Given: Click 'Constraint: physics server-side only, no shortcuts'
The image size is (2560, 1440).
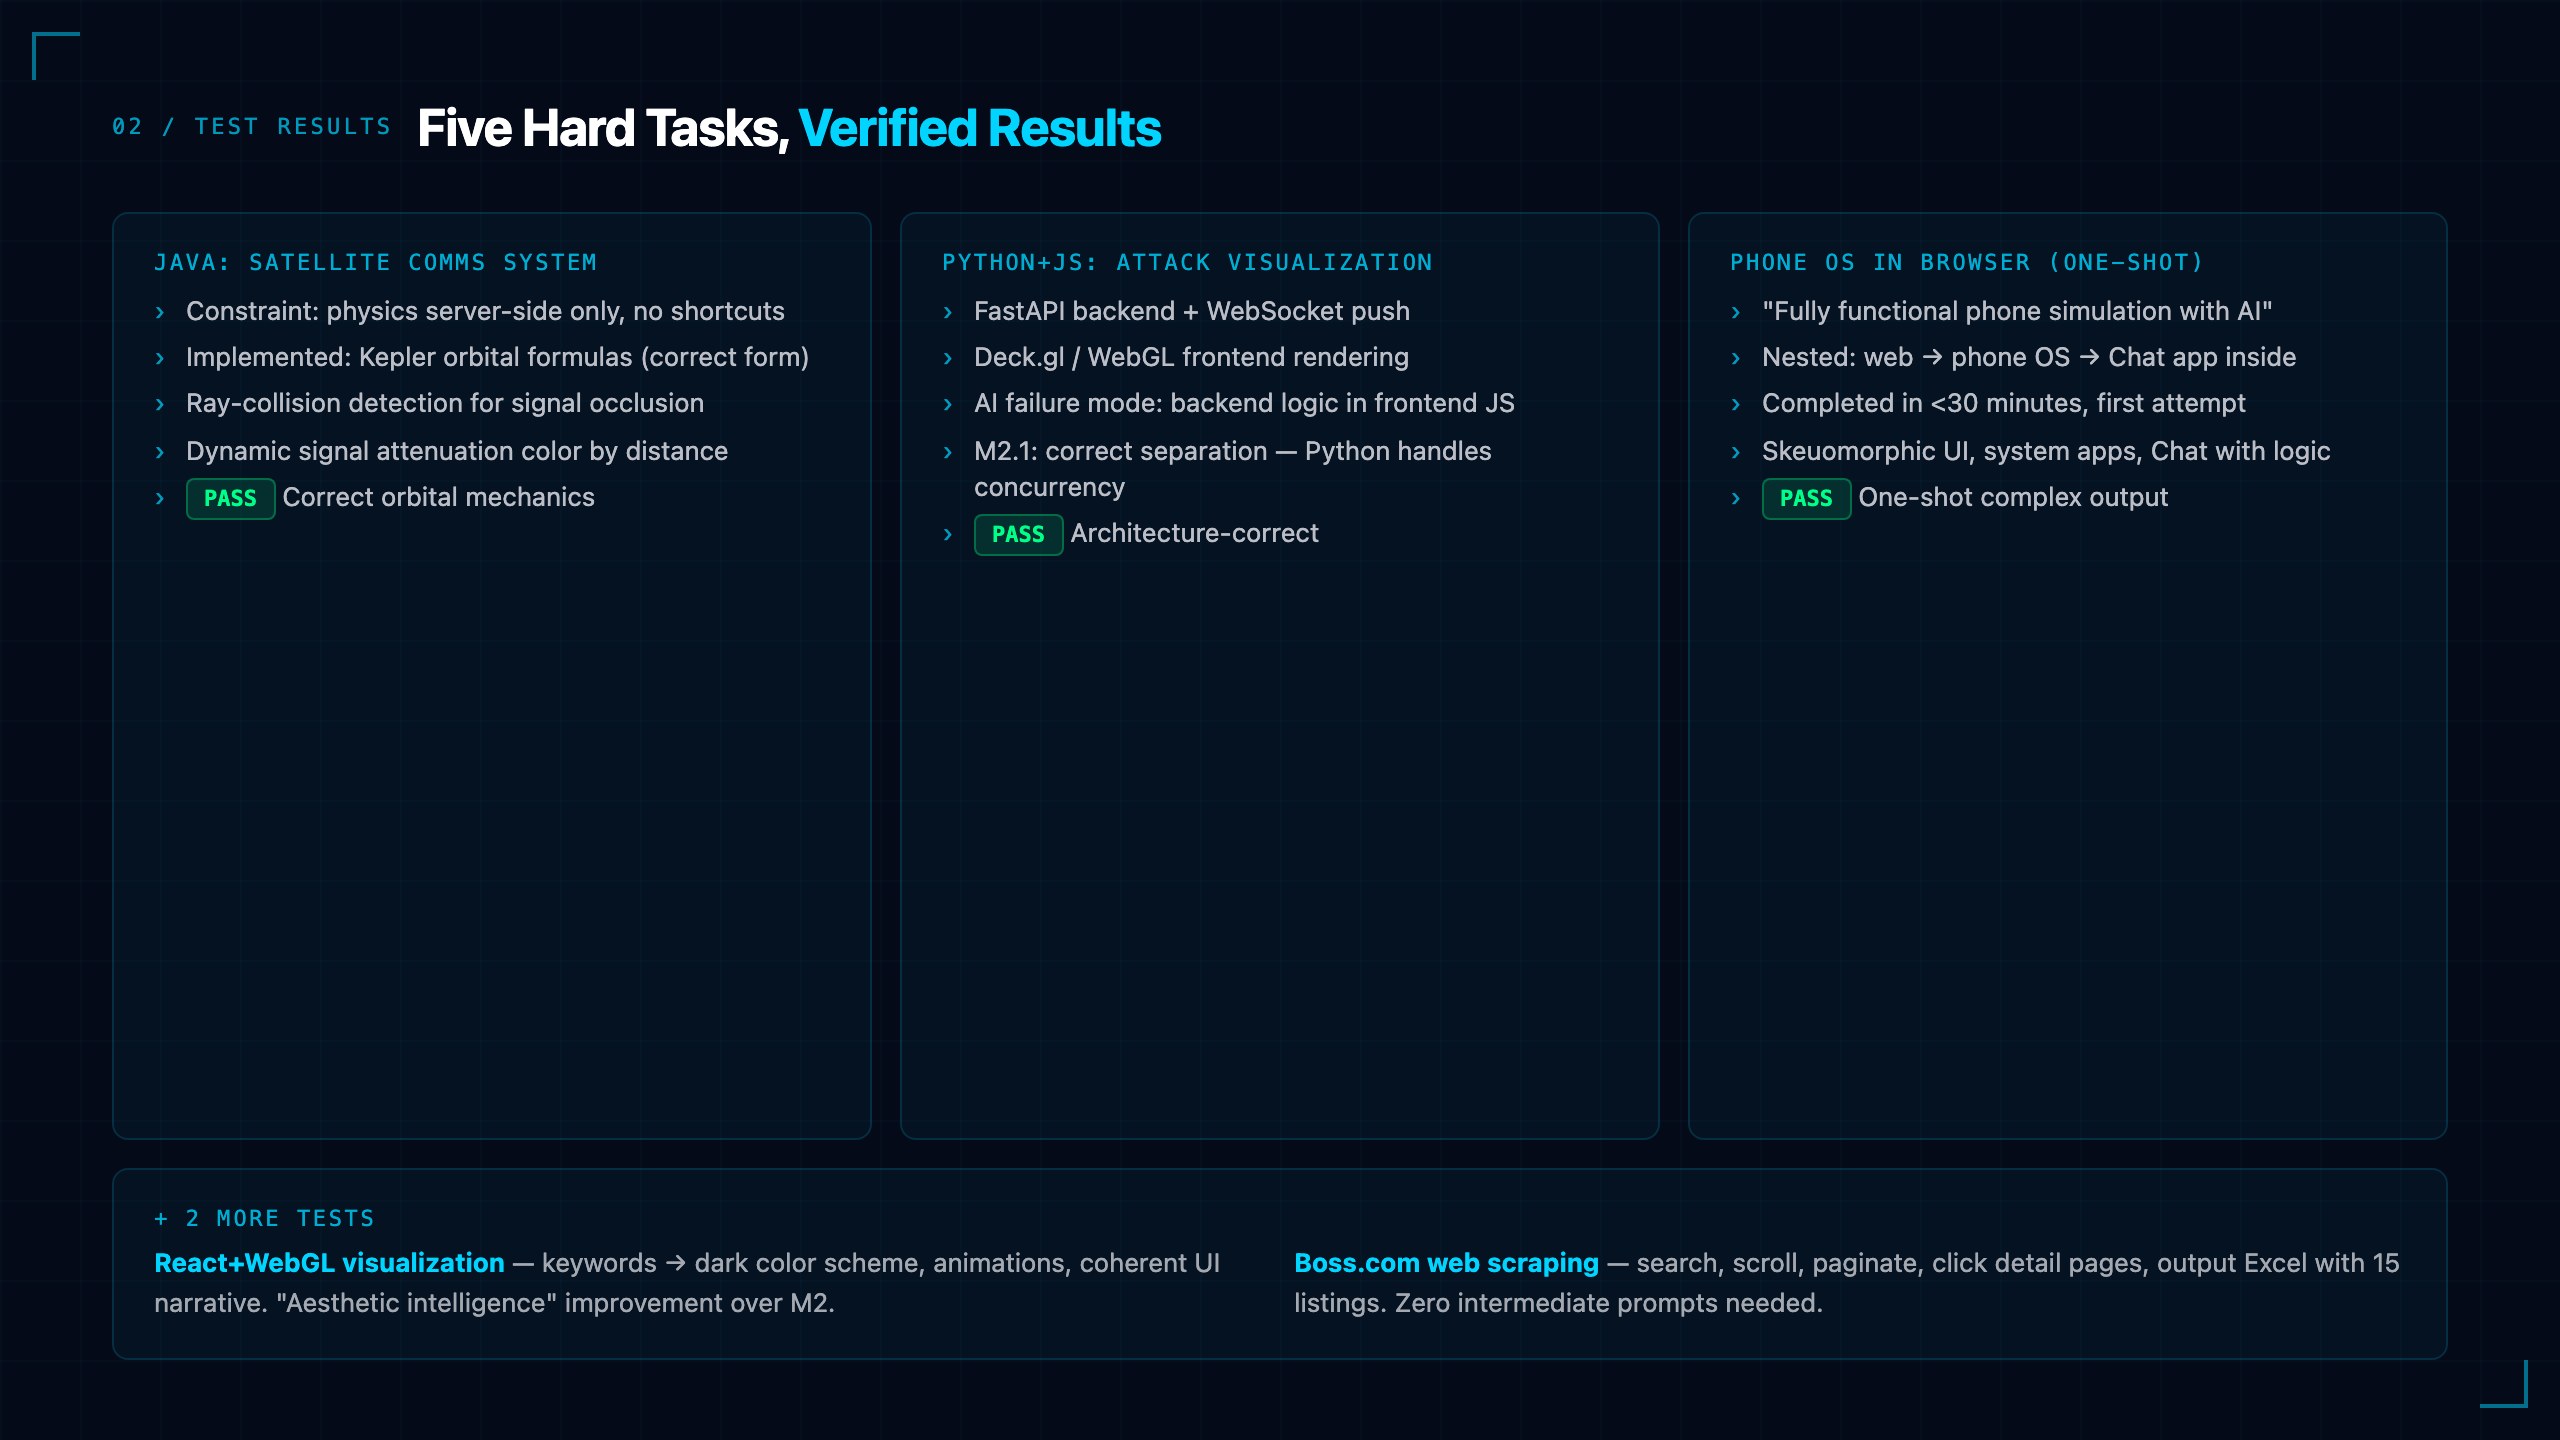Looking at the screenshot, I should coord(485,311).
